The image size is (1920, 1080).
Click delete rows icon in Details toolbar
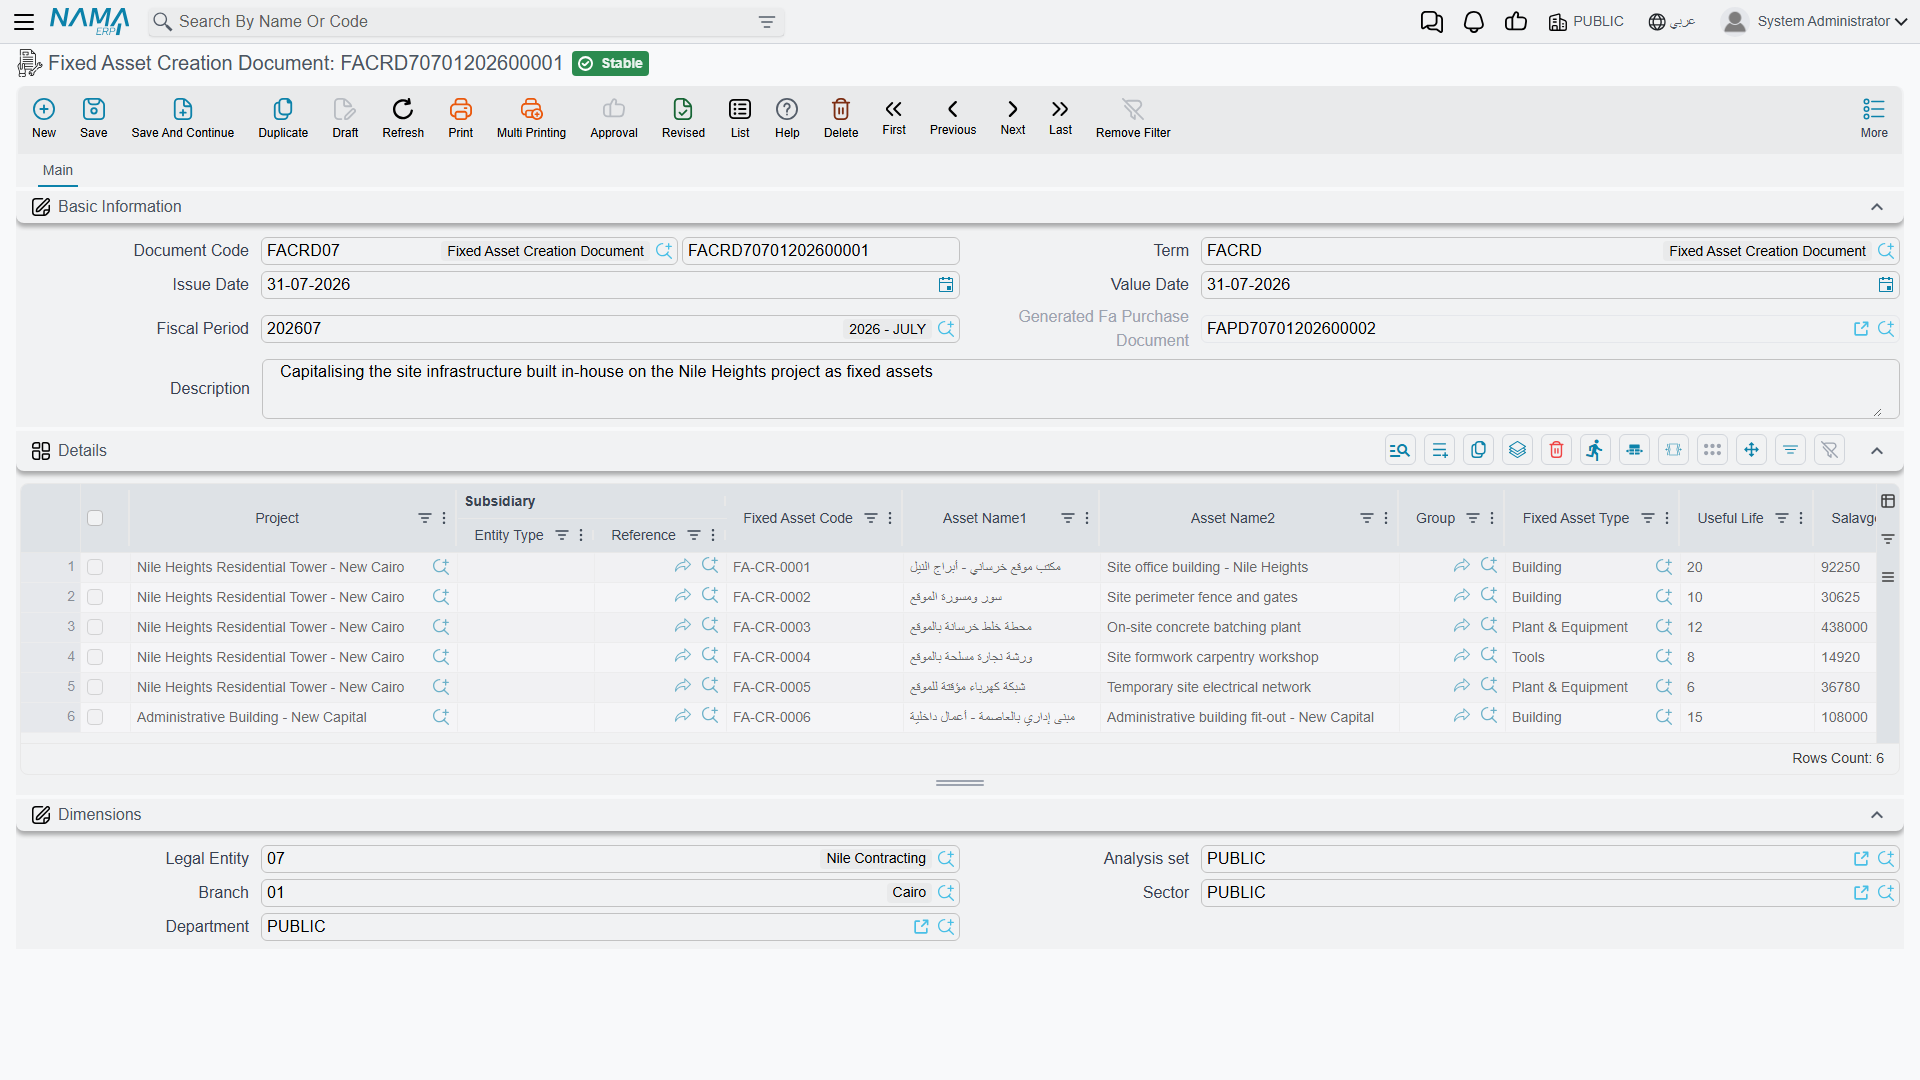[x=1557, y=450]
